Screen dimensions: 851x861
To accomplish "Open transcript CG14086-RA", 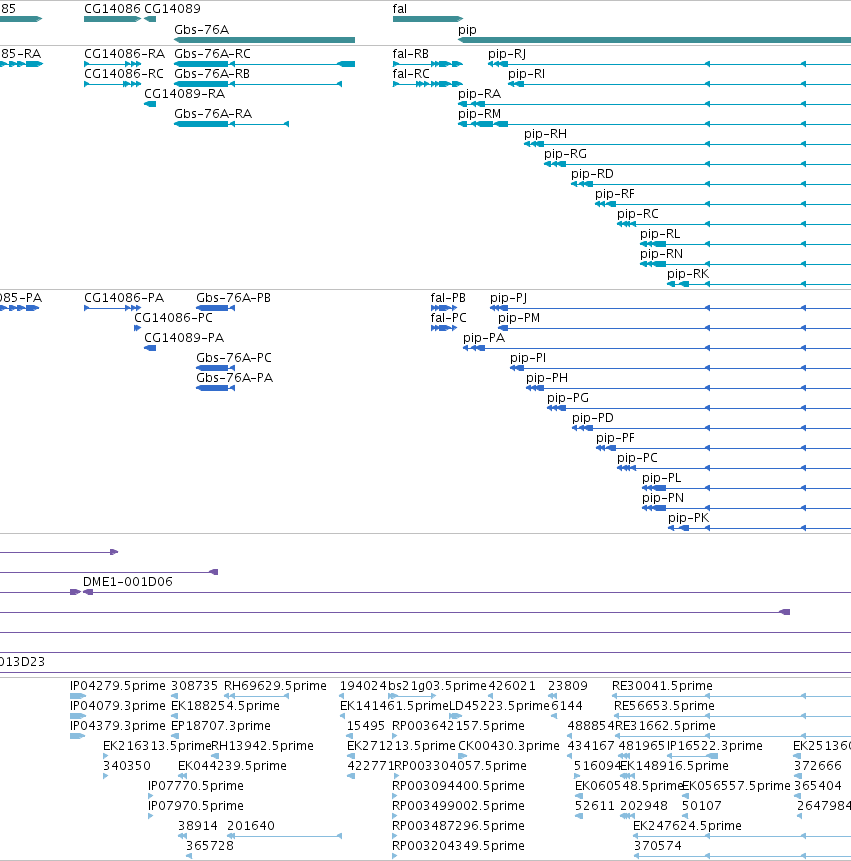I will 124,54.
